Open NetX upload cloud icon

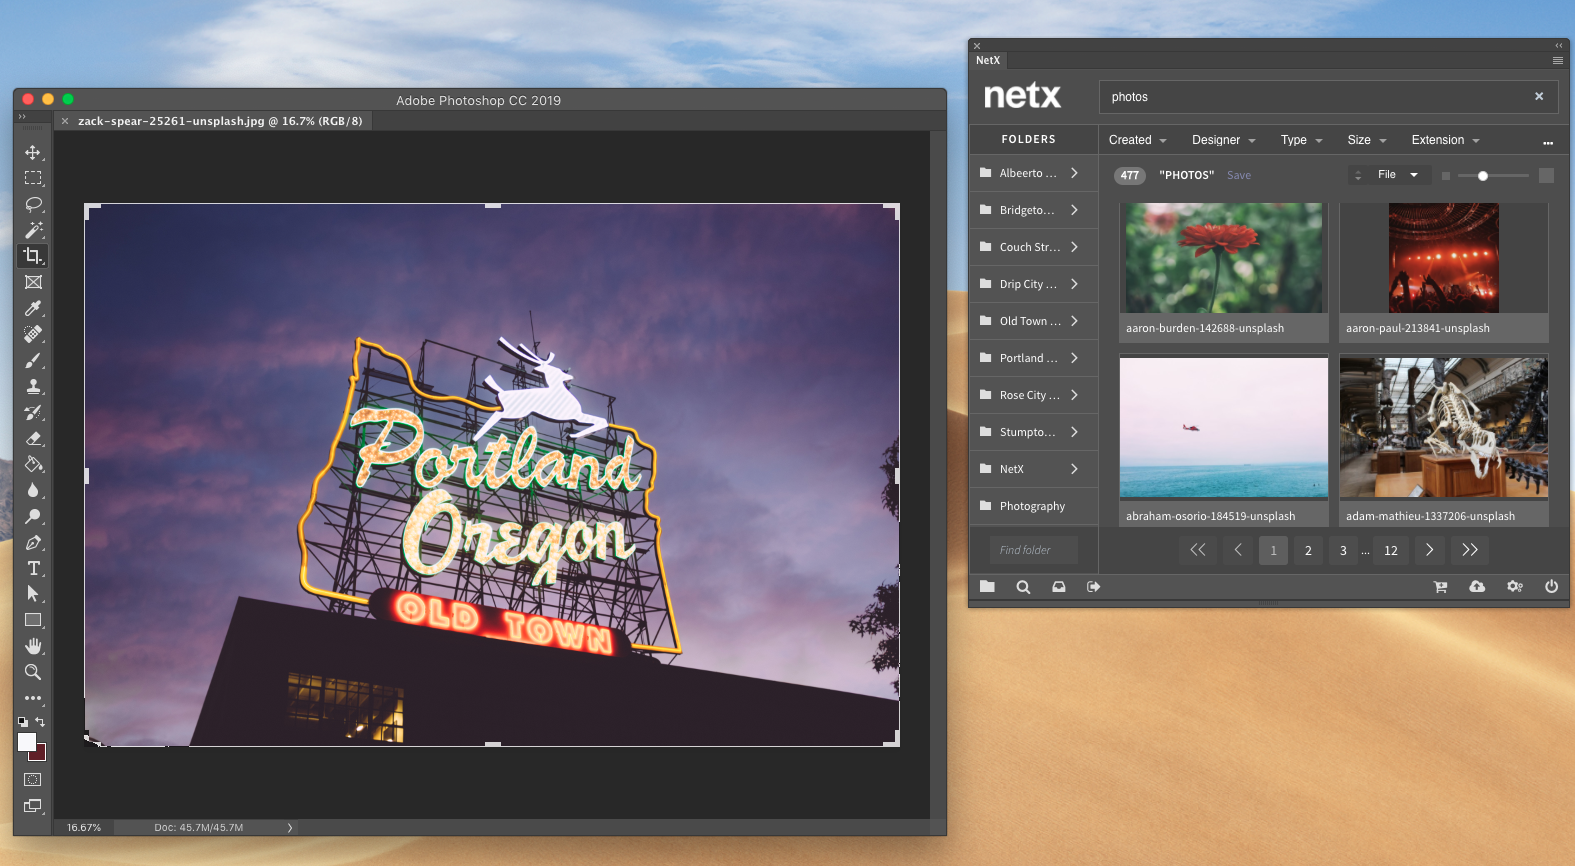(1477, 587)
